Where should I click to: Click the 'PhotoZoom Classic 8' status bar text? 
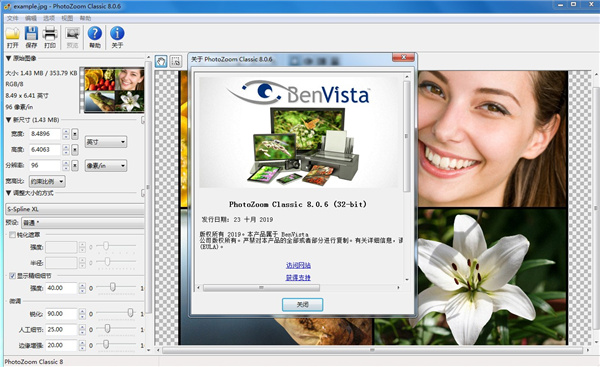point(34,362)
